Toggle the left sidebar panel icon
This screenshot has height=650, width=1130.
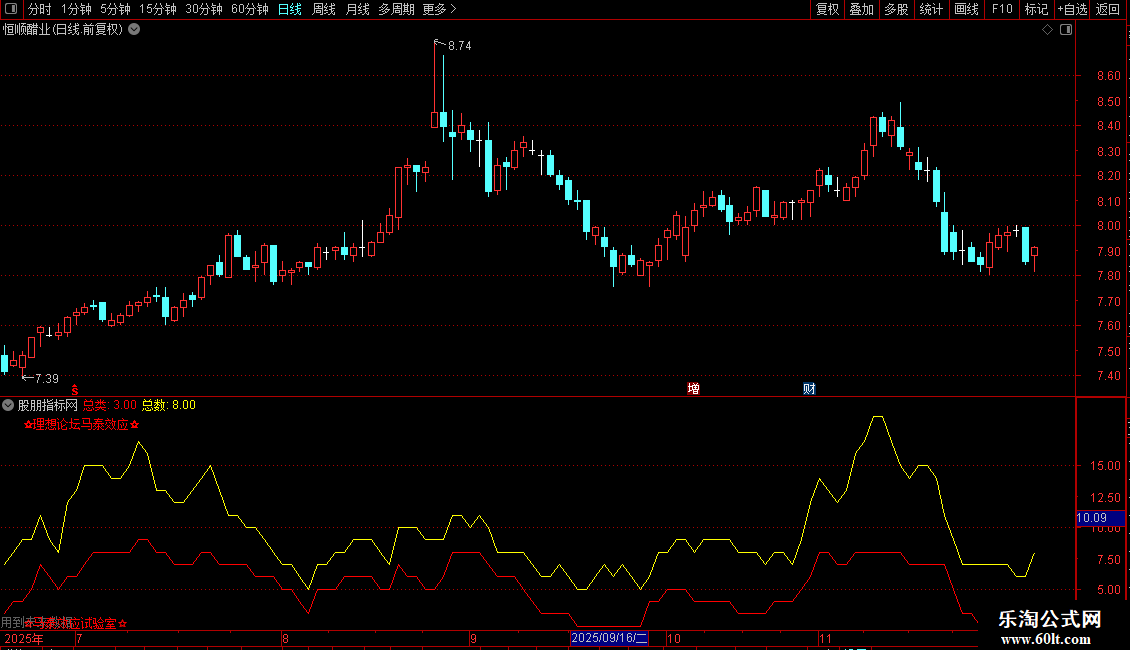[11, 9]
